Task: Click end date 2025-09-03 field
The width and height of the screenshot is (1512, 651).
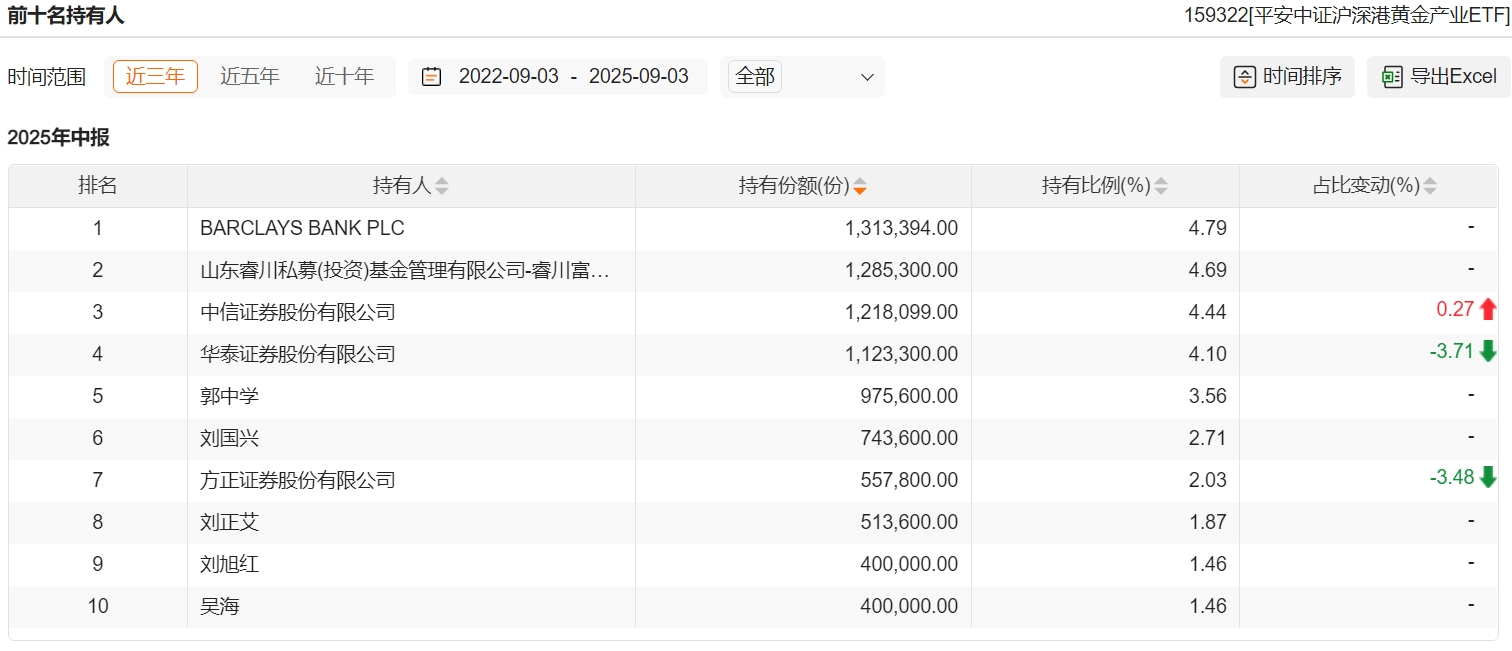Action: coord(639,77)
